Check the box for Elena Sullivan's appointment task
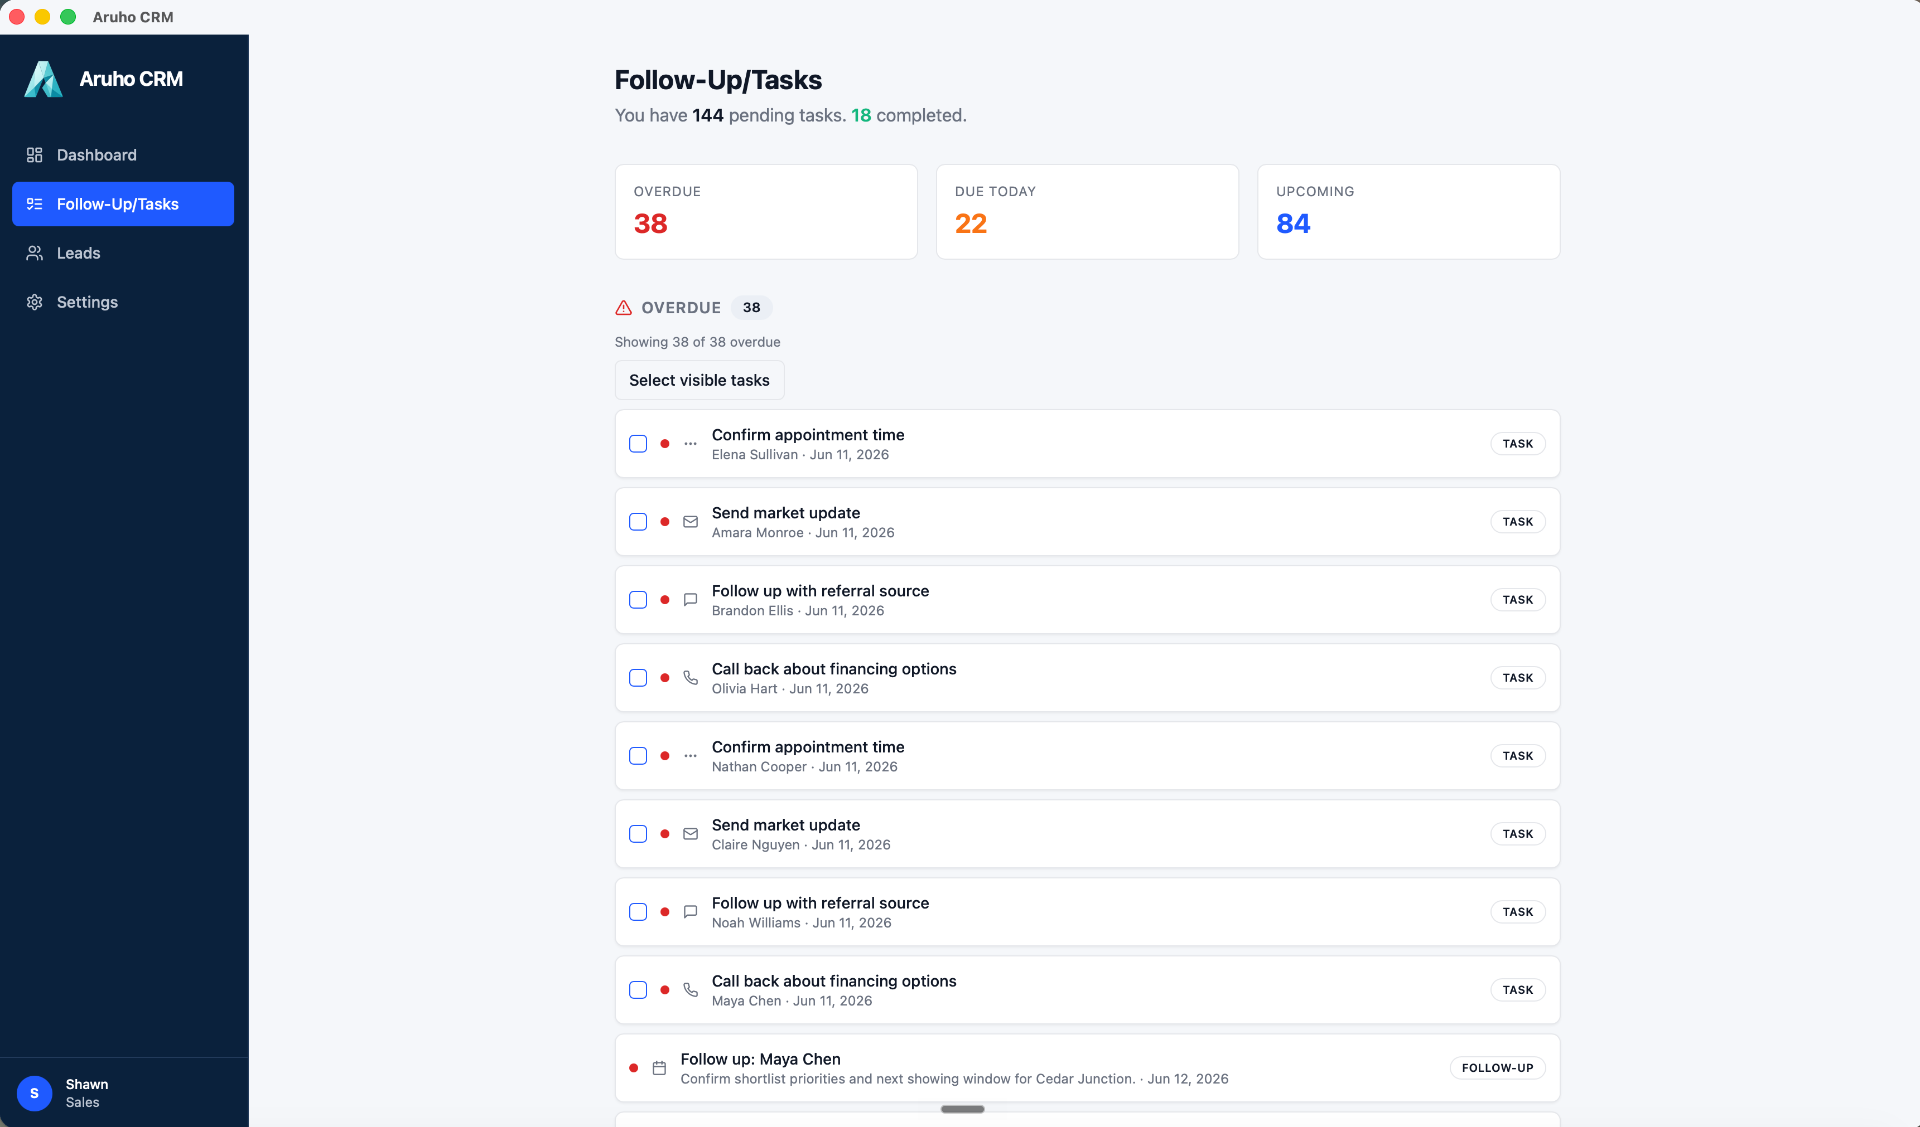The image size is (1920, 1127). coord(638,444)
